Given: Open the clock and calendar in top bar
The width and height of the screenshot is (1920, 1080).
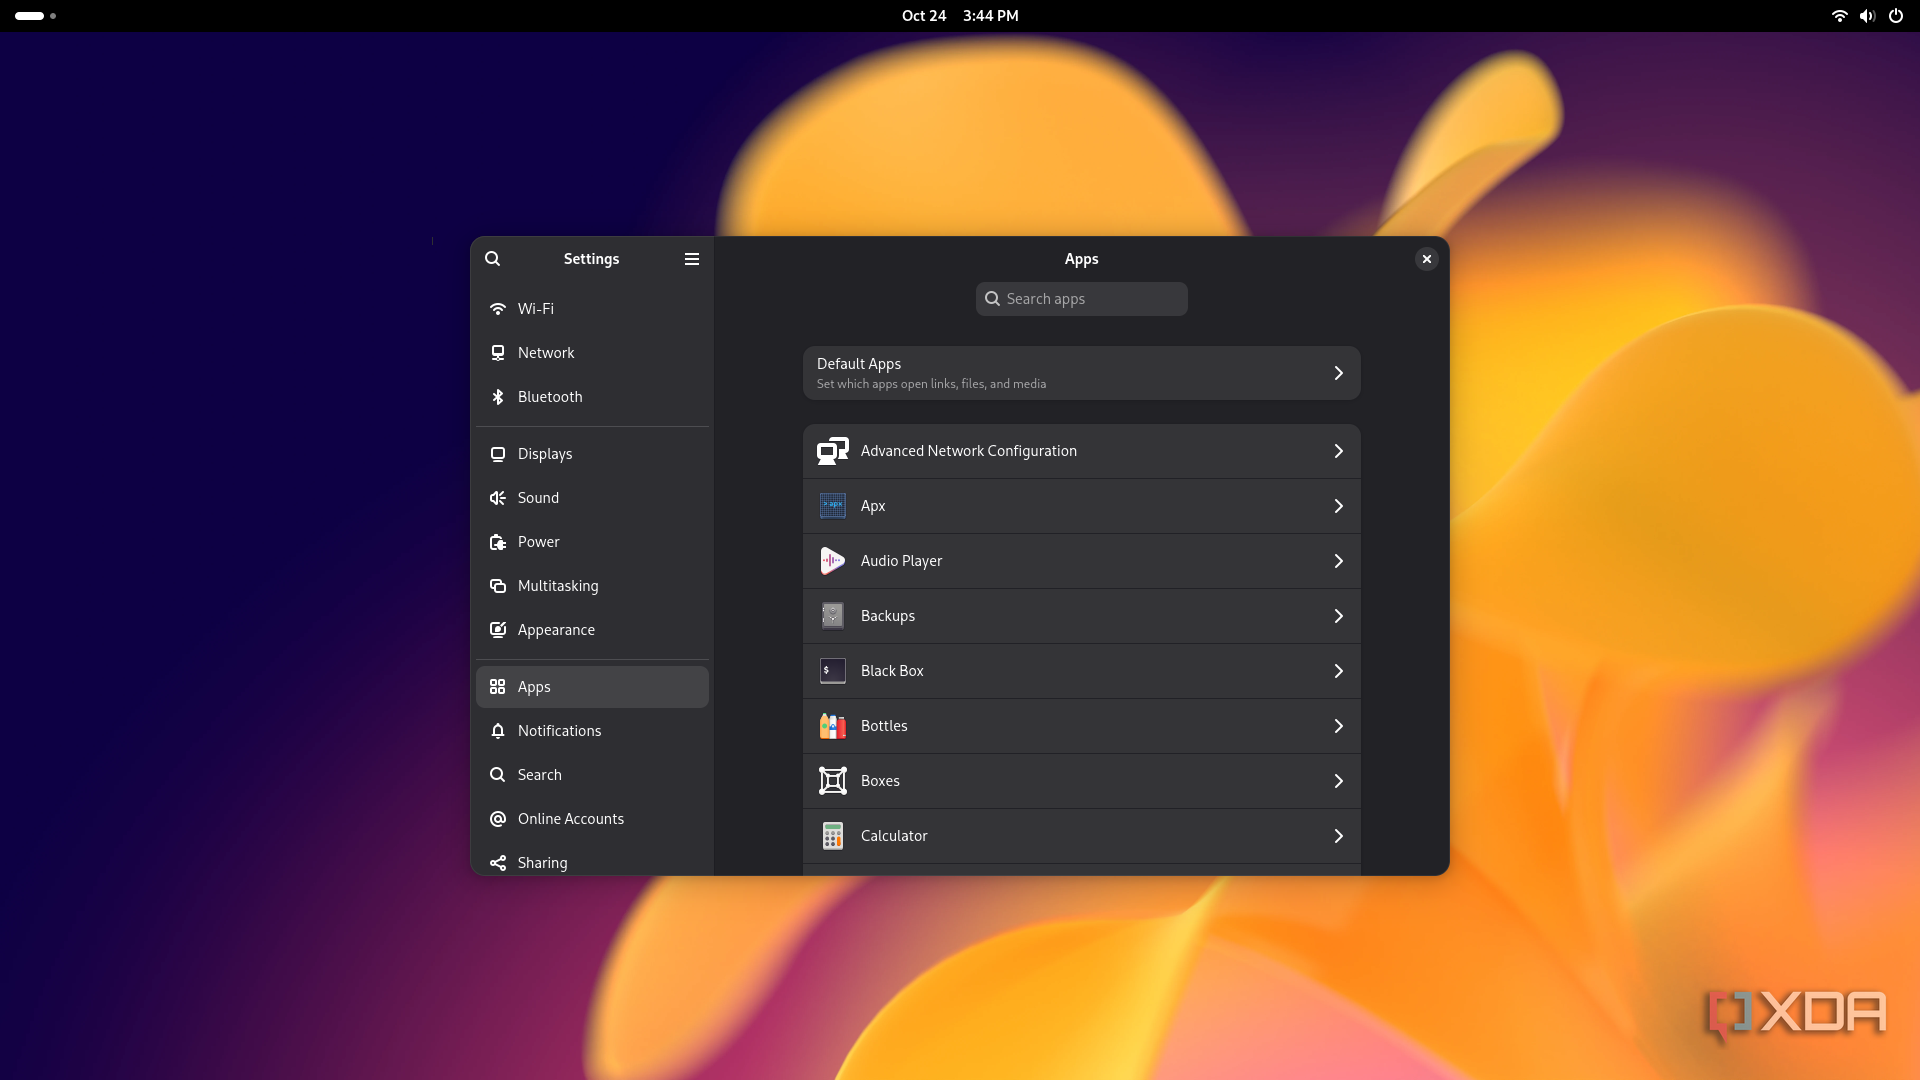Looking at the screenshot, I should point(960,16).
